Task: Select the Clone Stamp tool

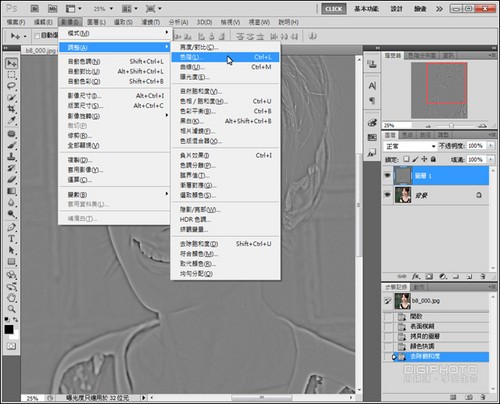Action: 12,157
